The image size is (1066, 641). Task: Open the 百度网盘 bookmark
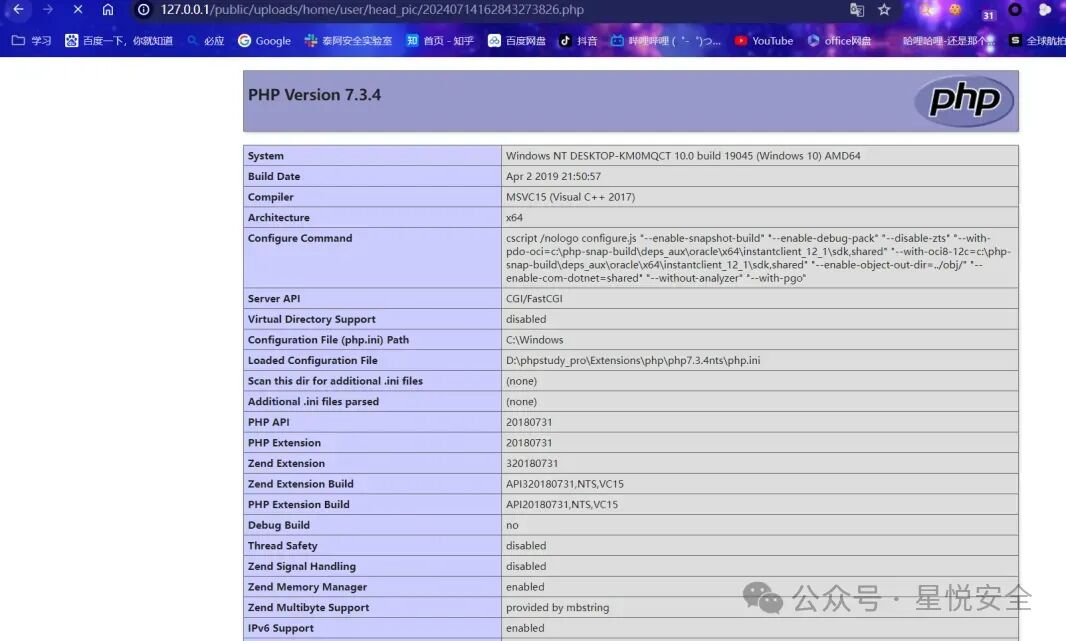[517, 41]
